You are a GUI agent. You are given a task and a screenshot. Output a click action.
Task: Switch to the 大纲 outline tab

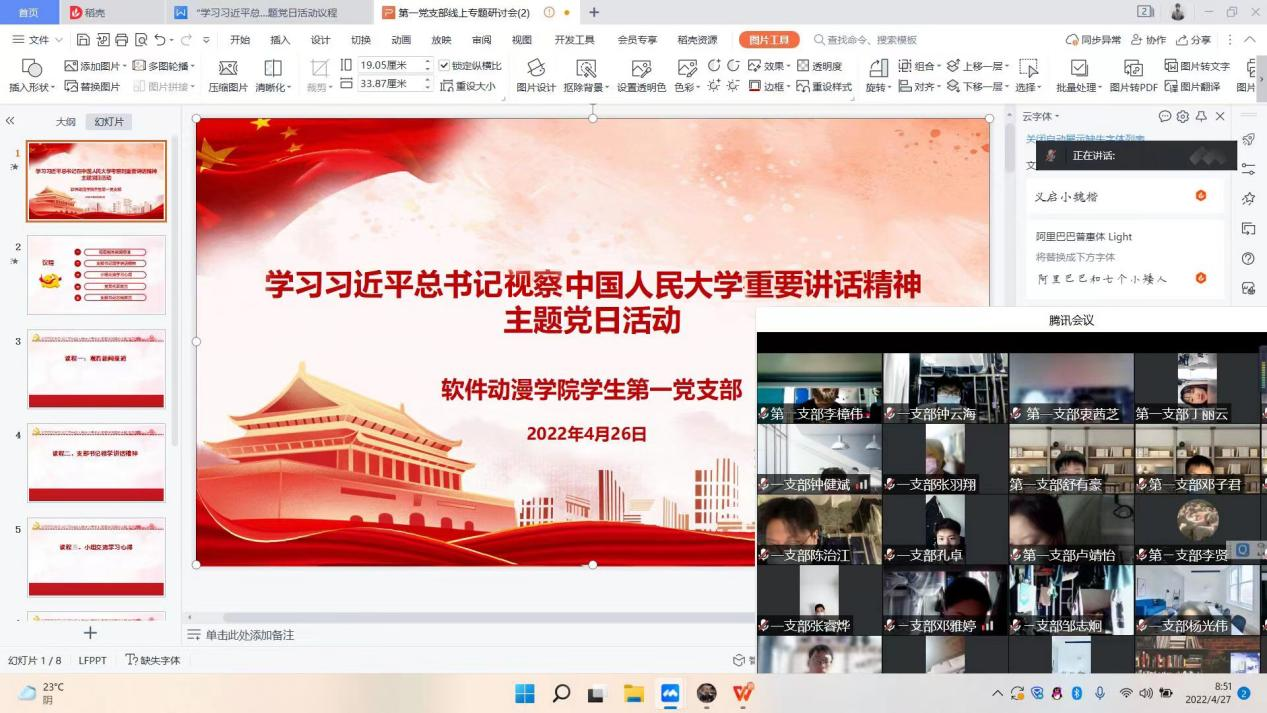(x=65, y=121)
